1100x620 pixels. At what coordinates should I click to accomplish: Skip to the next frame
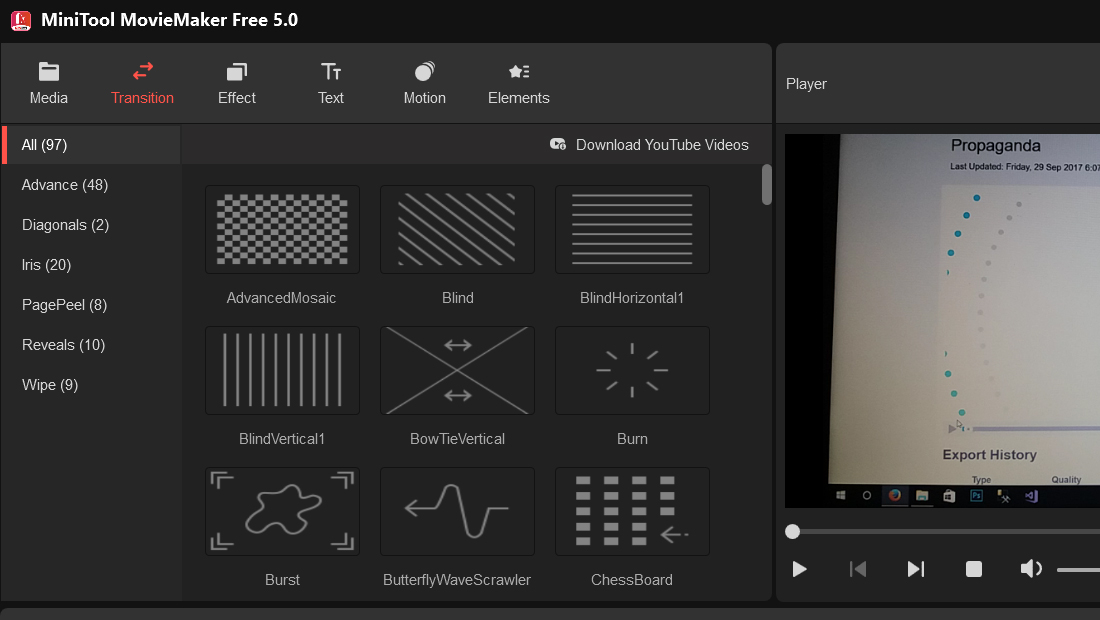[x=915, y=569]
